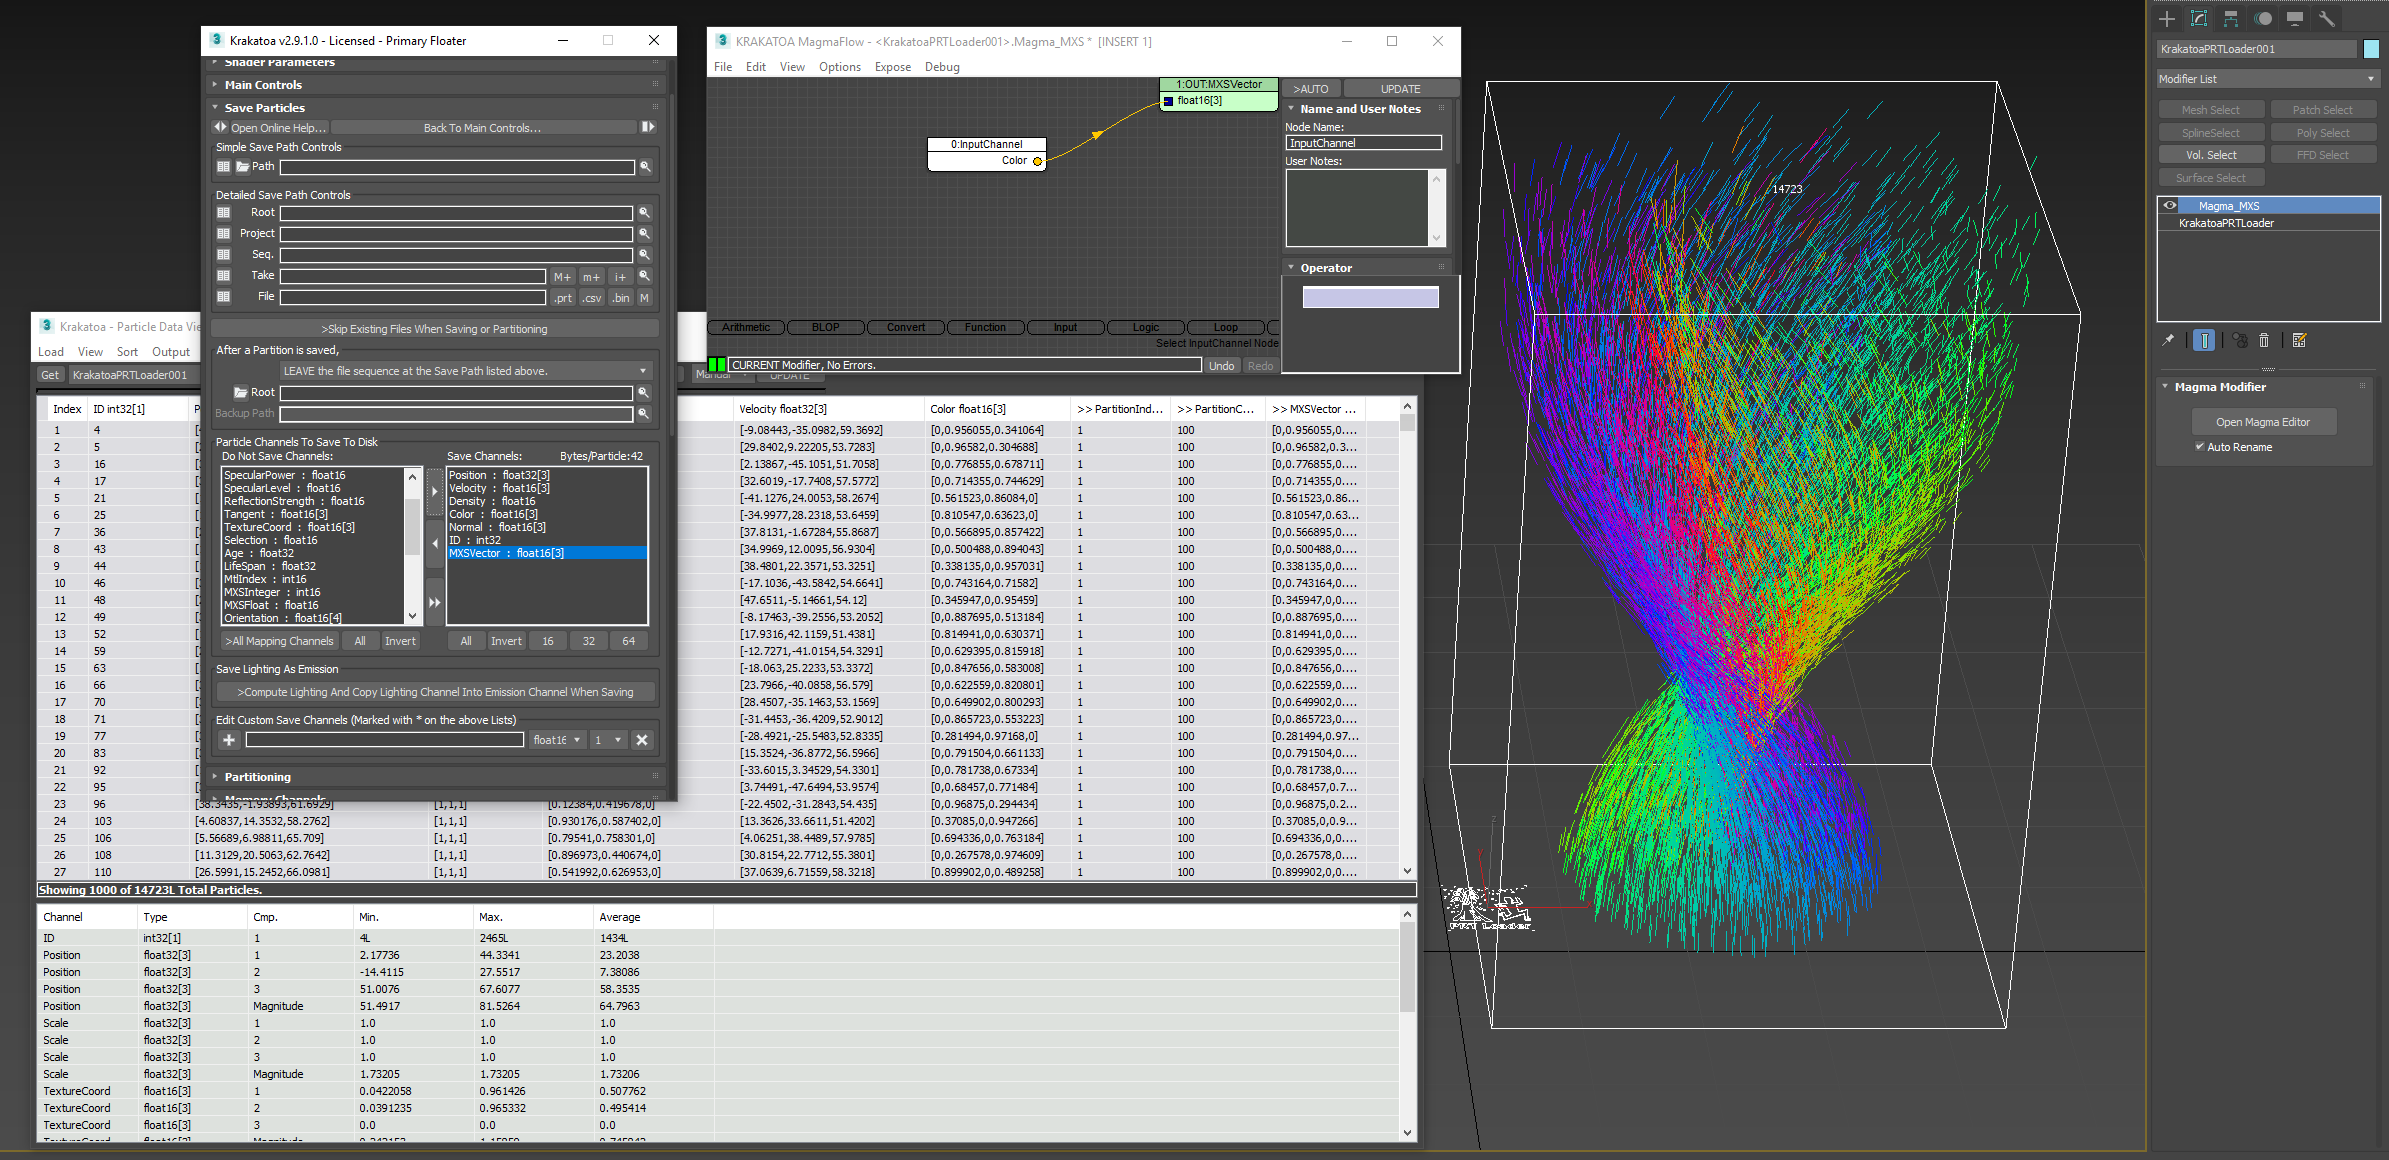Toggle >AUTO update in MagmaFlow
This screenshot has width=2389, height=1160.
tap(1310, 89)
